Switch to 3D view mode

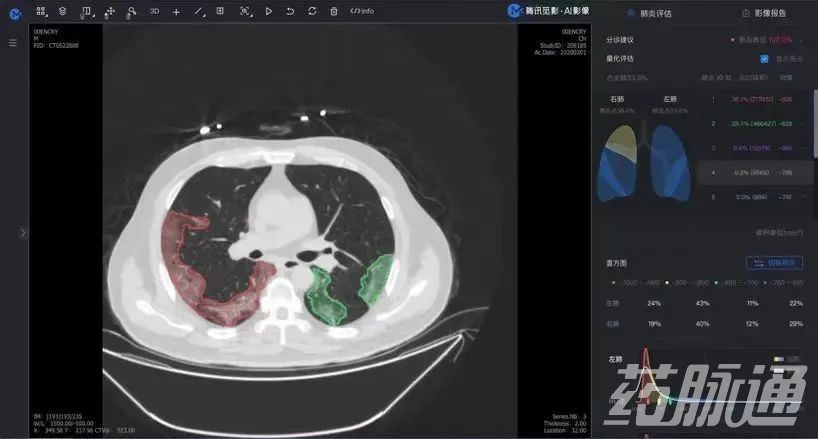154,11
